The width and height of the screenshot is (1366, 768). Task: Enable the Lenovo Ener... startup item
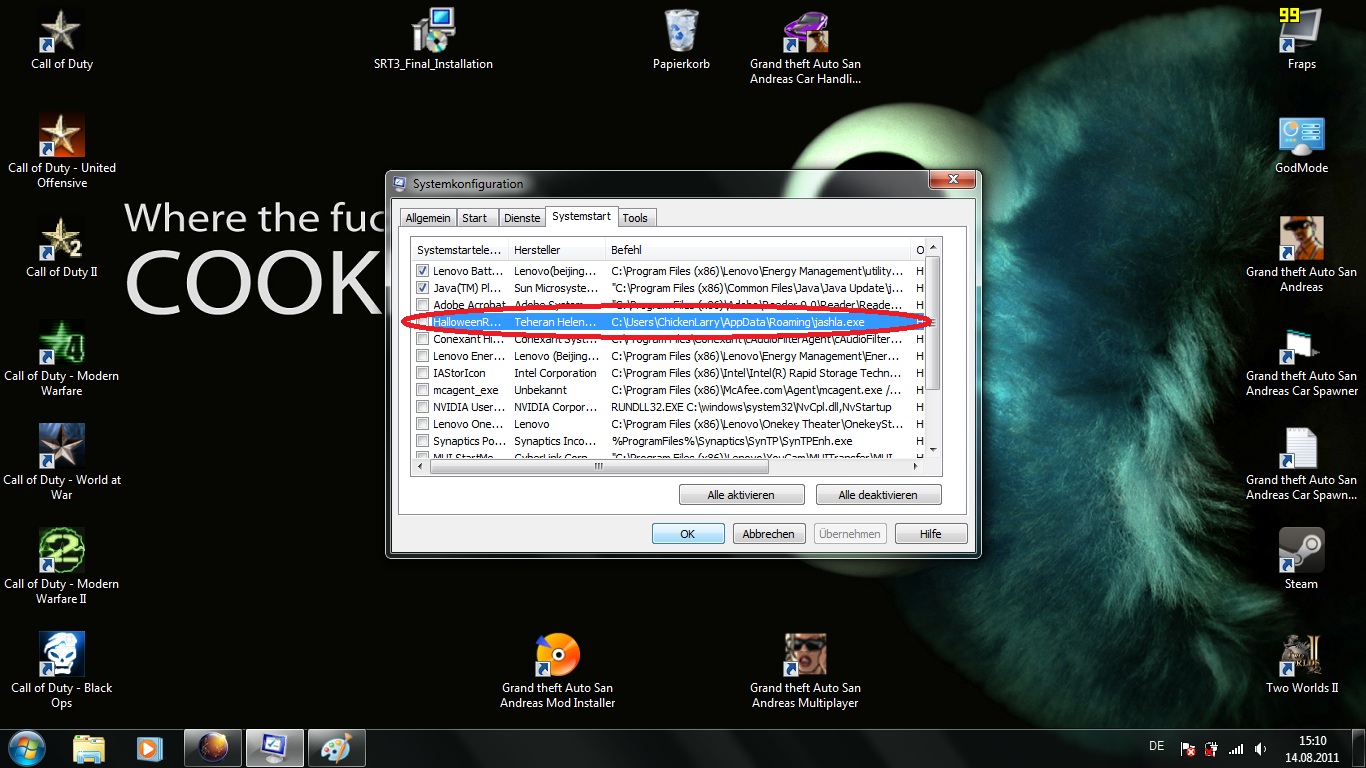[423, 356]
